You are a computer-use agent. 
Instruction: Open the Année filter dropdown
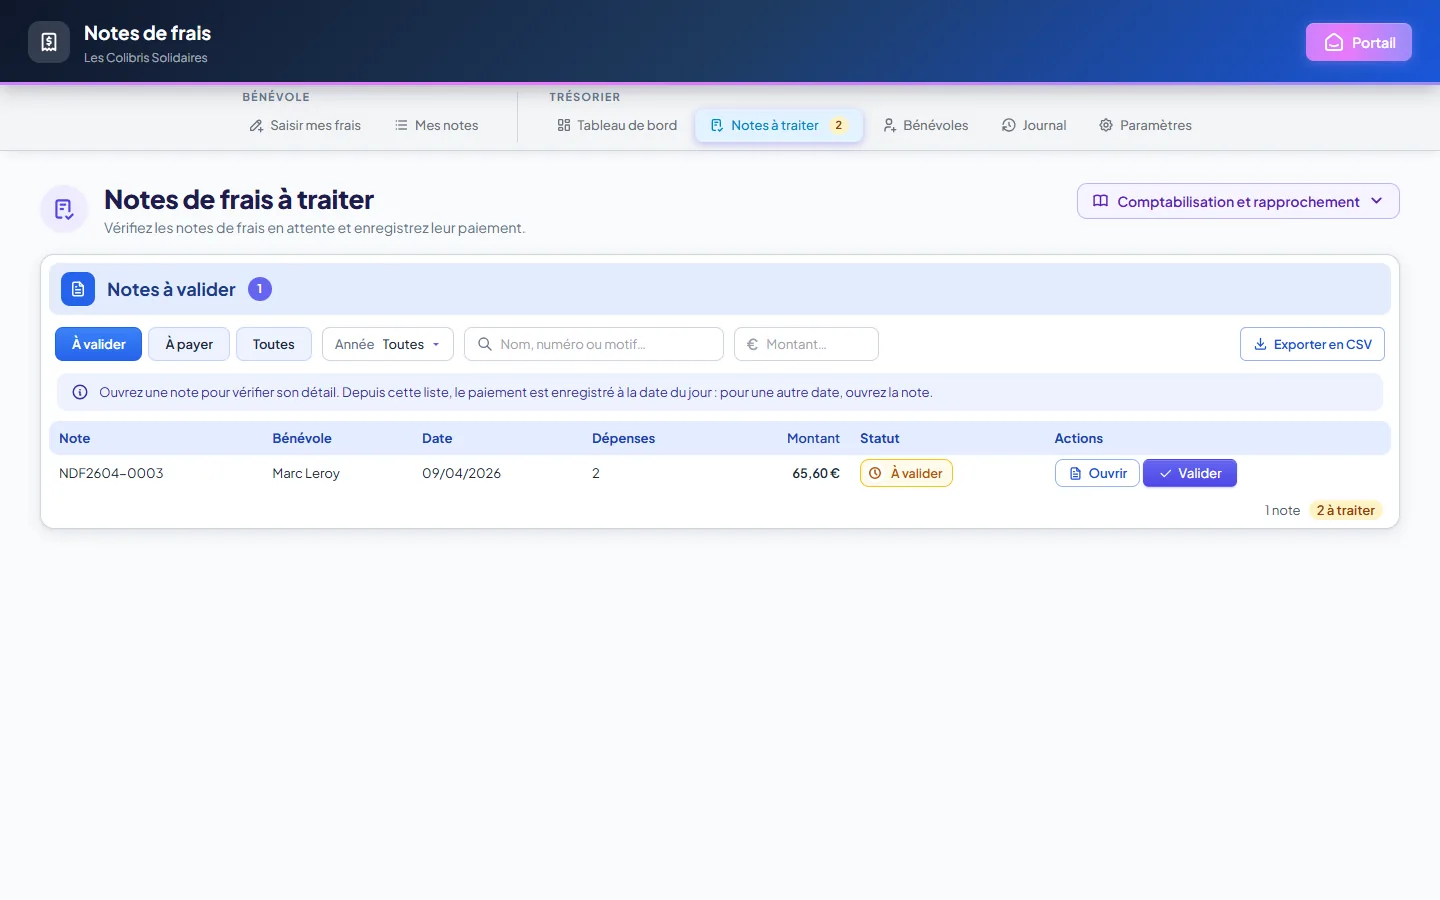388,344
